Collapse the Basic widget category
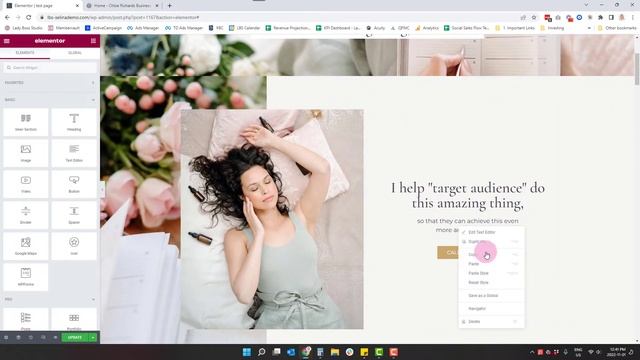 click(50, 100)
